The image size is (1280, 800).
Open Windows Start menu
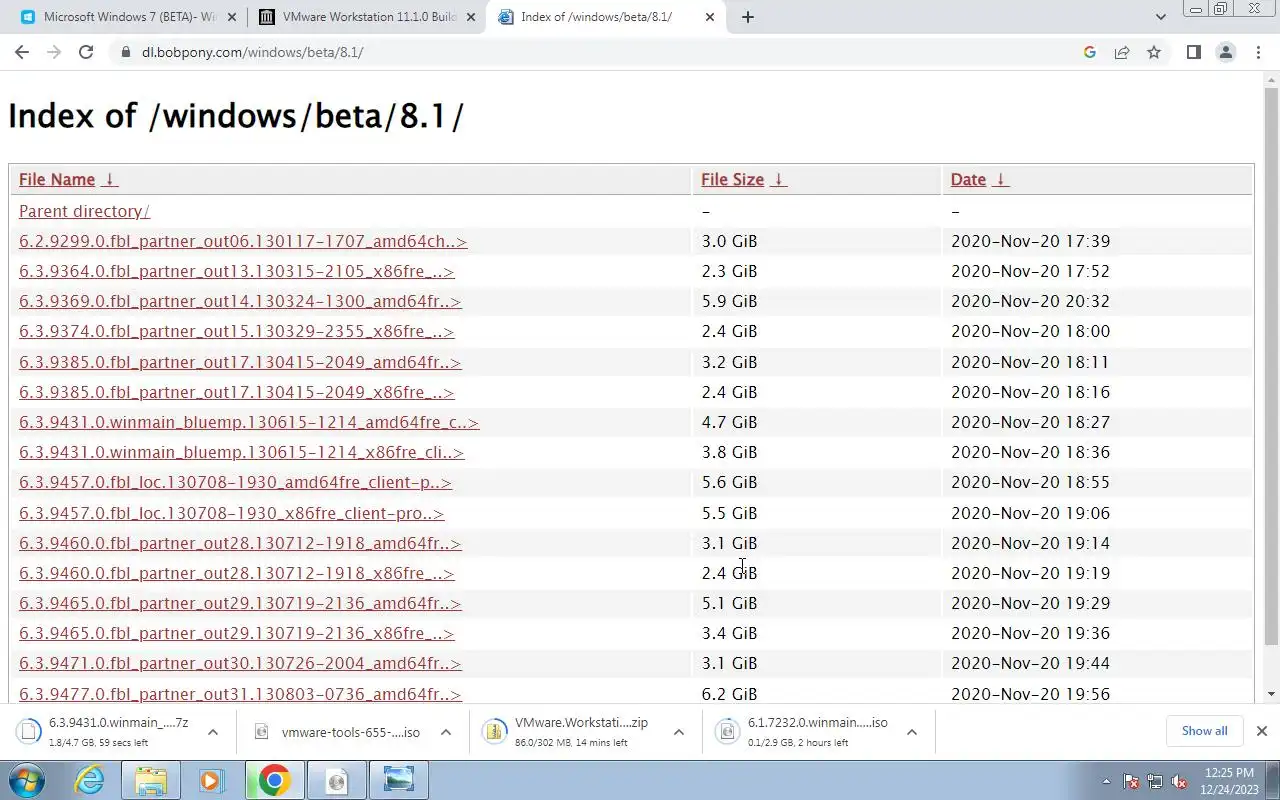(27, 780)
